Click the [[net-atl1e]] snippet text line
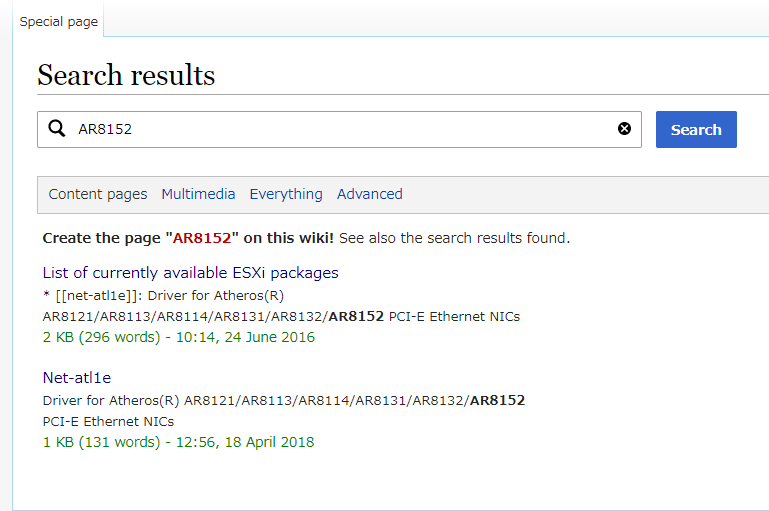 [163, 296]
